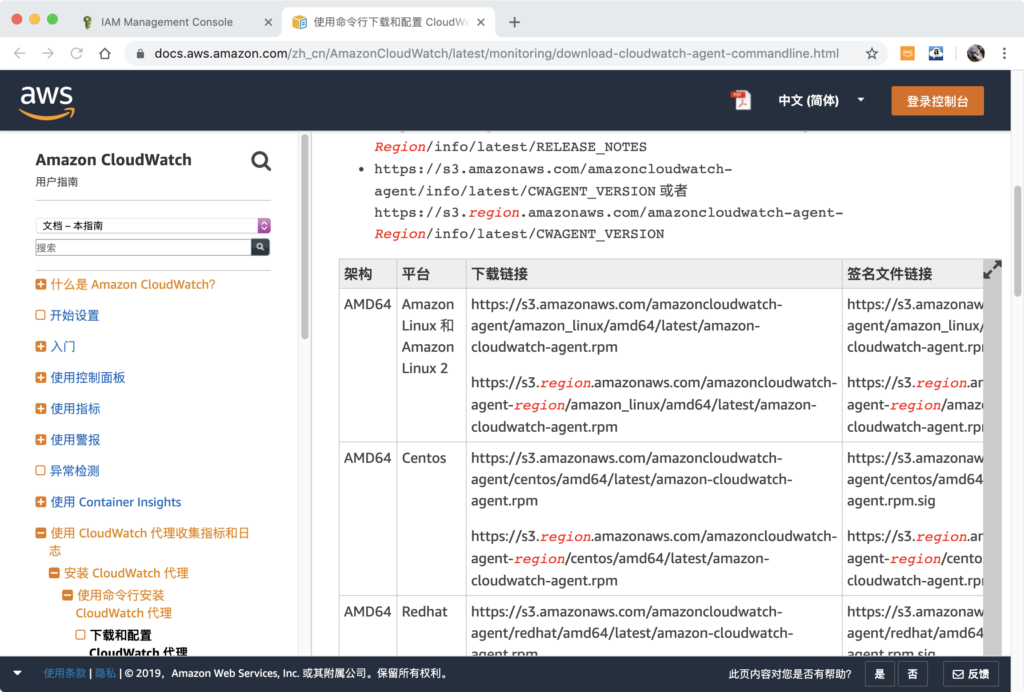Screen dimensions: 1024x692
Task: Submit search with the small magnifier button
Action: coord(261,247)
